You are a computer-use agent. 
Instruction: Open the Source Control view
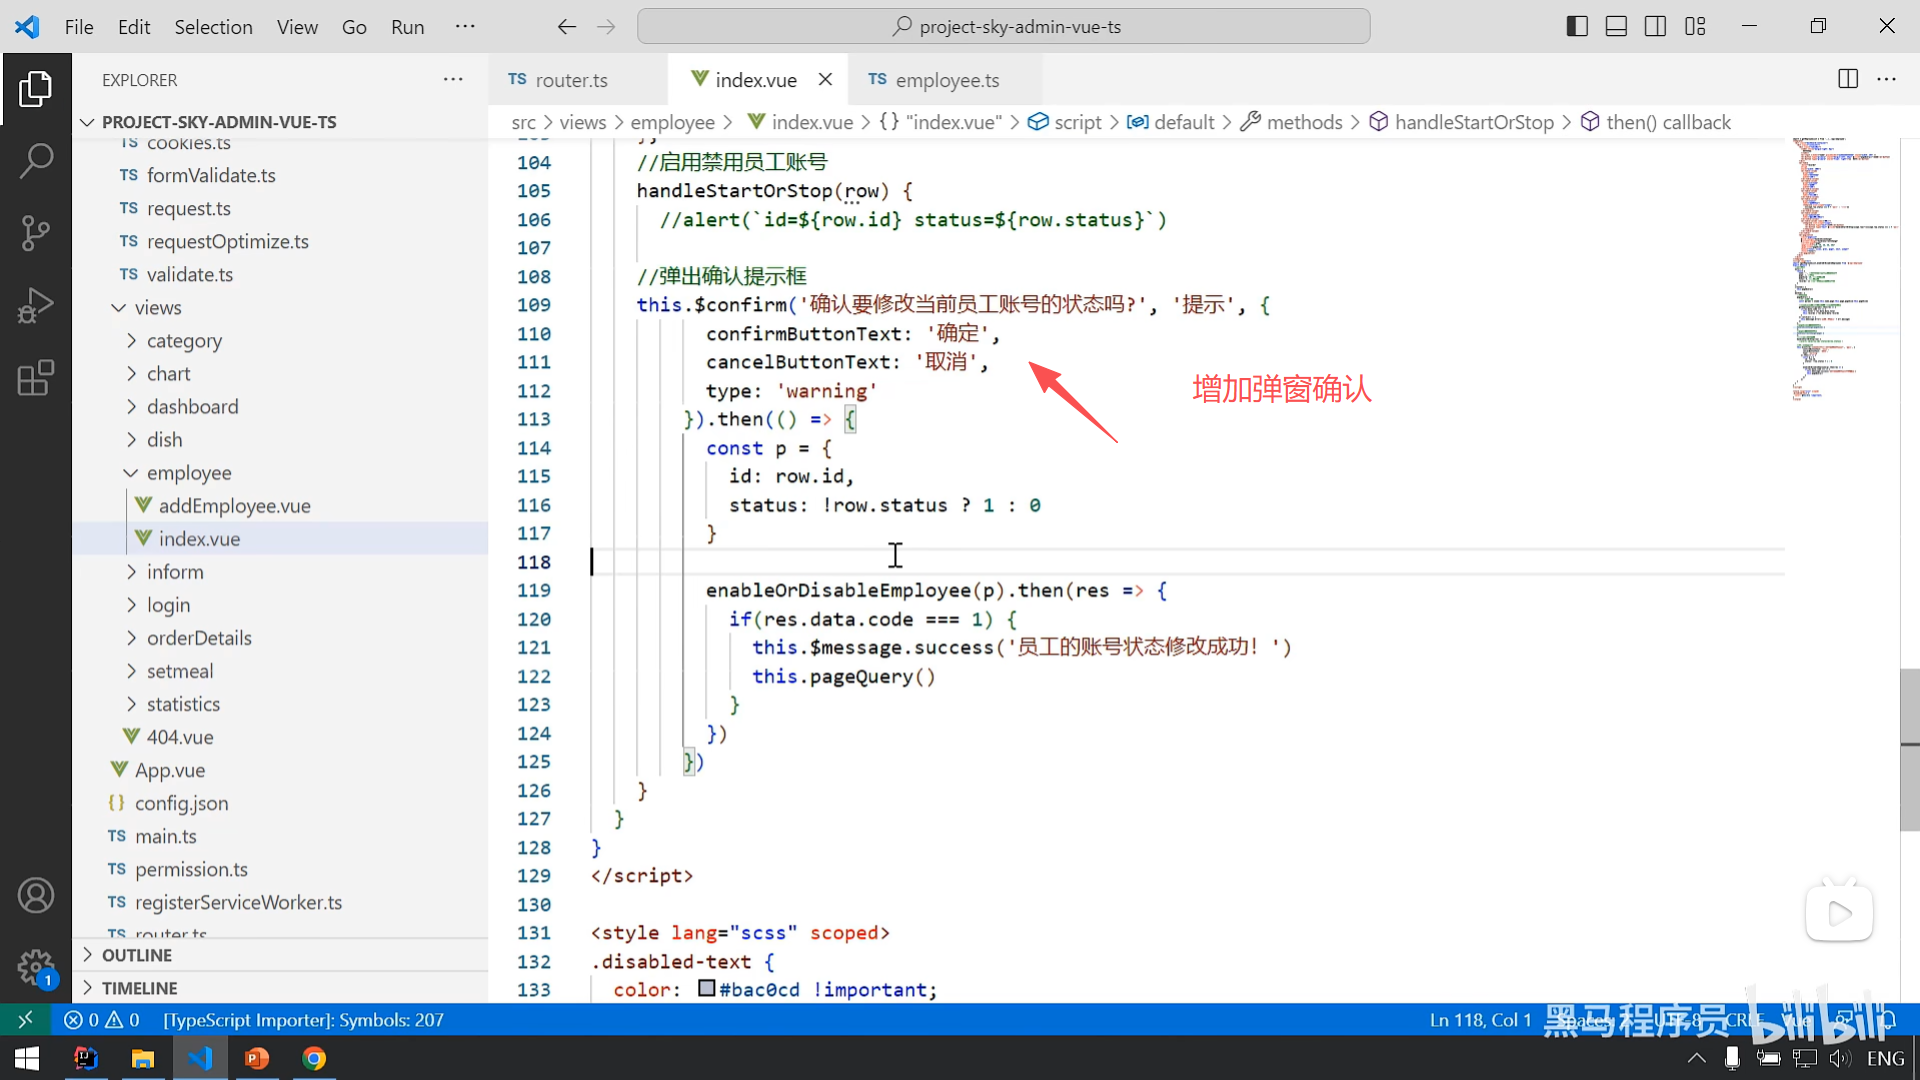[36, 233]
